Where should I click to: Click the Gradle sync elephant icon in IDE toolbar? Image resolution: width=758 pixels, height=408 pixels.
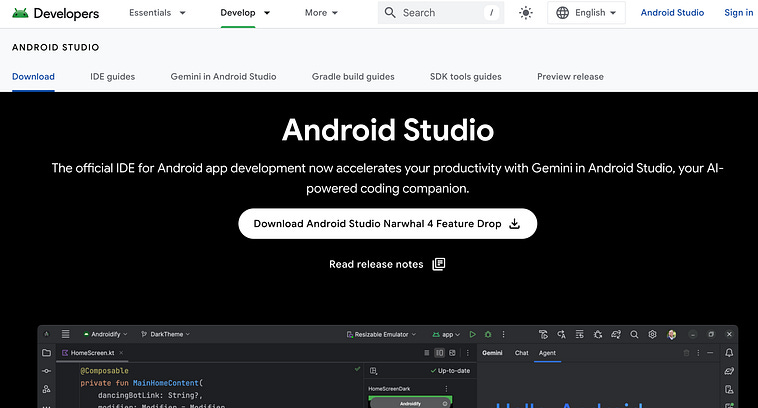click(616, 334)
